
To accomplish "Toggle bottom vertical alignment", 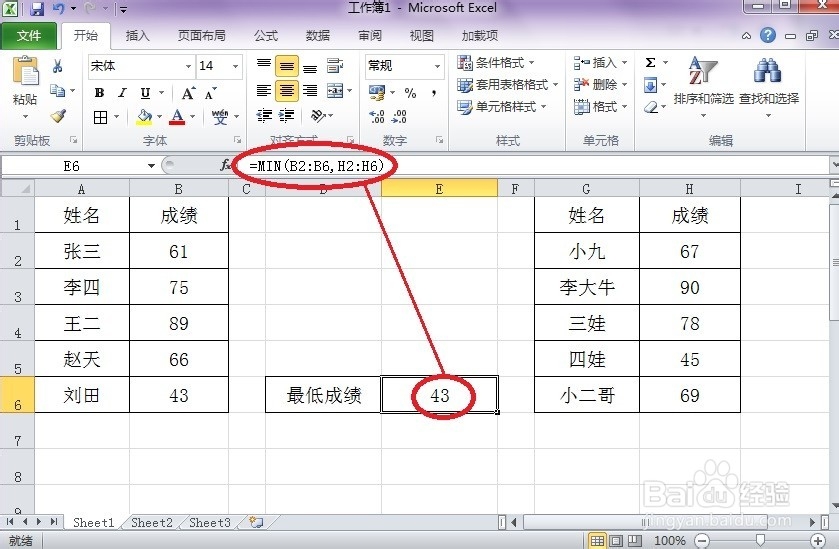I will click(x=310, y=66).
